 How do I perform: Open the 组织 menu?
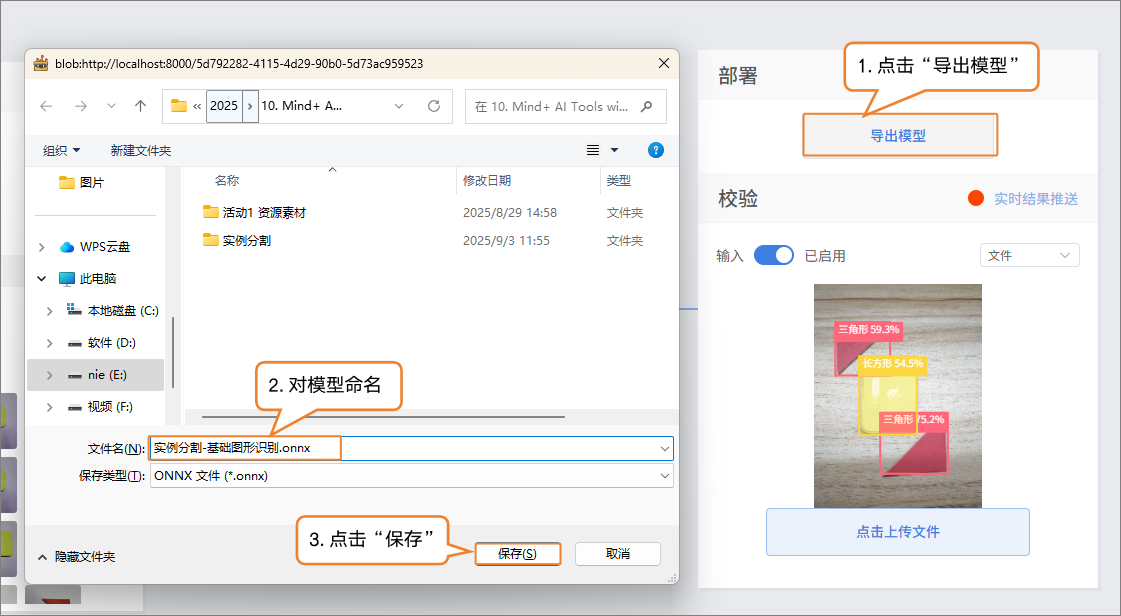pyautogui.click(x=61, y=150)
